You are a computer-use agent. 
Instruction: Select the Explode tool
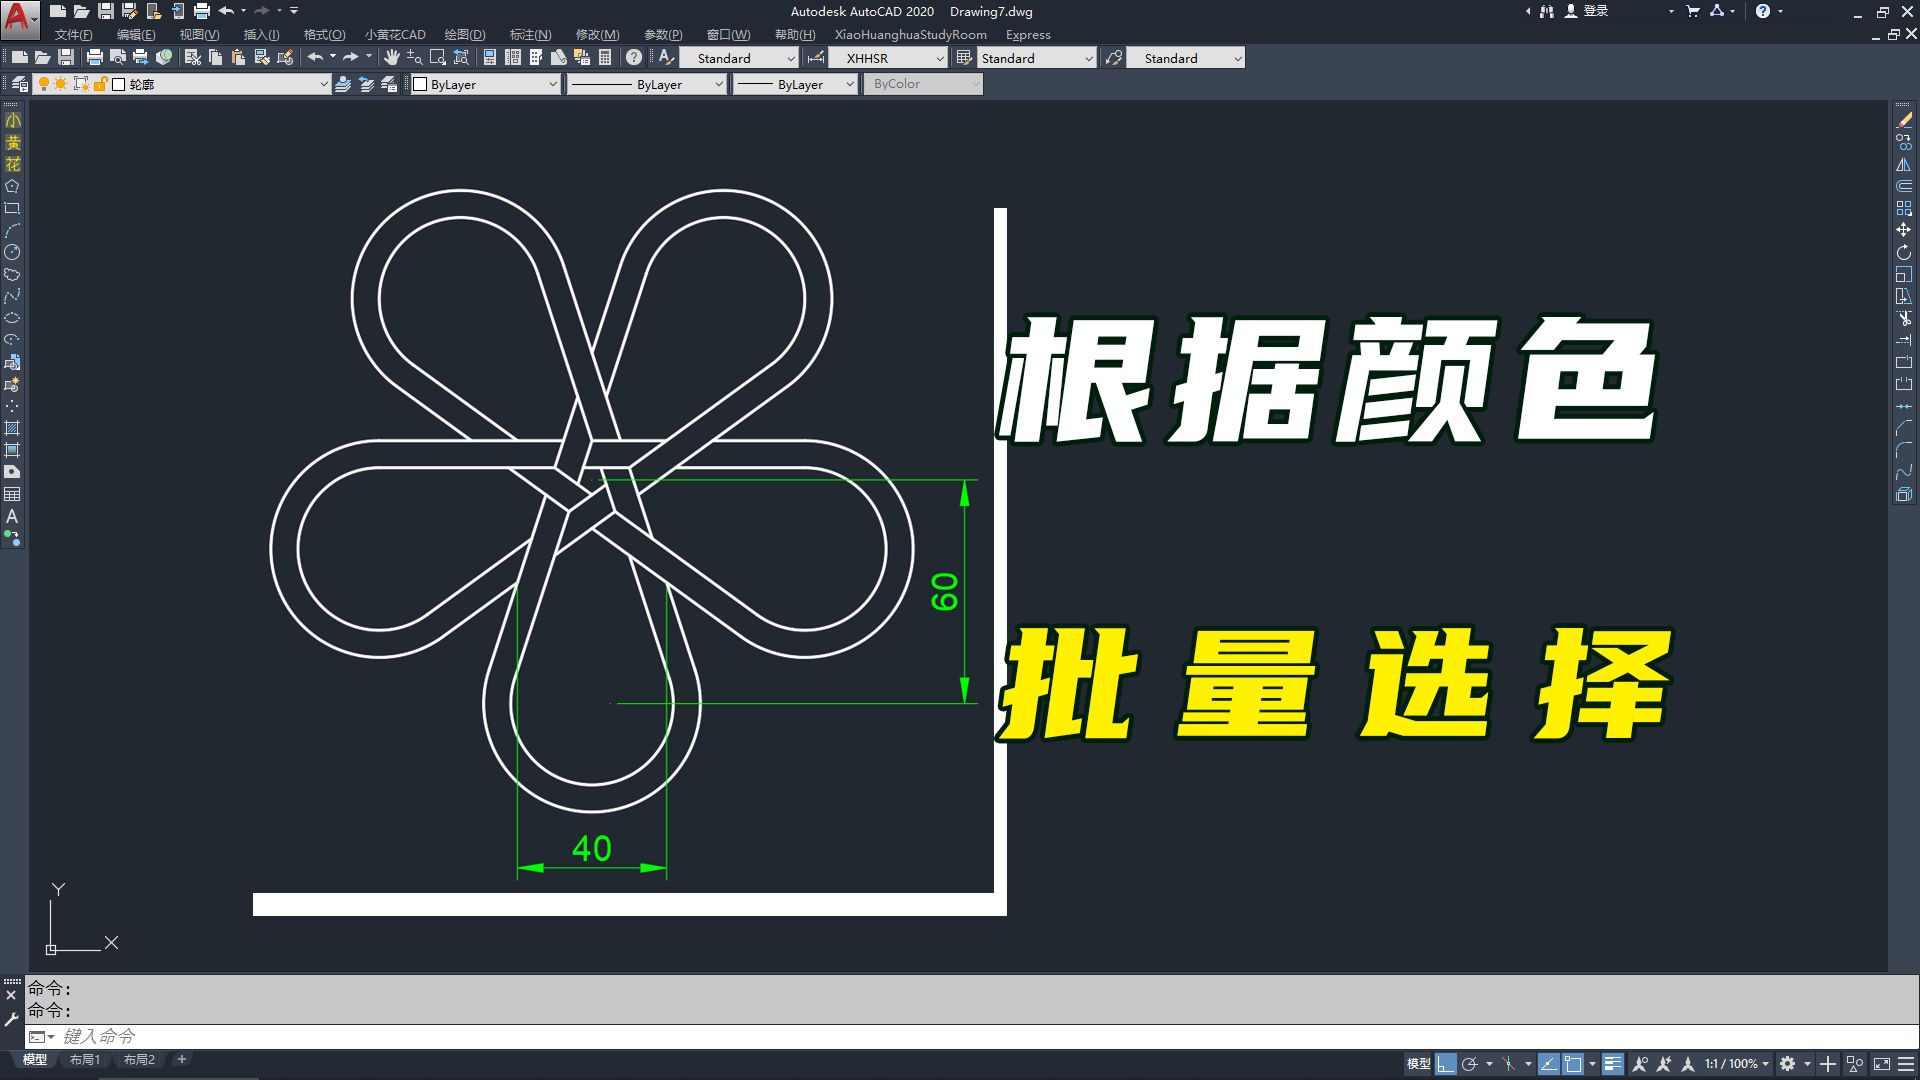[x=1904, y=494]
